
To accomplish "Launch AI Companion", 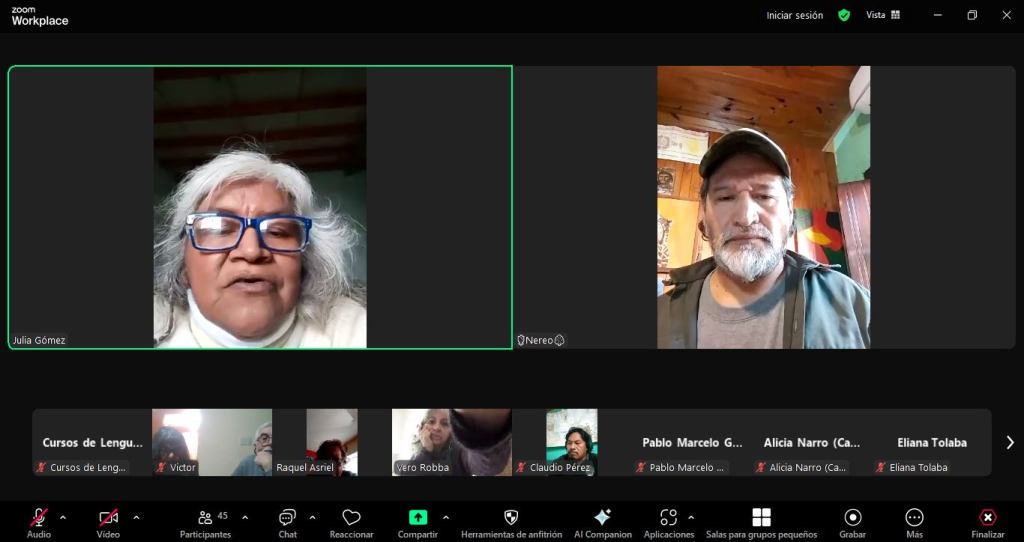I will (602, 517).
